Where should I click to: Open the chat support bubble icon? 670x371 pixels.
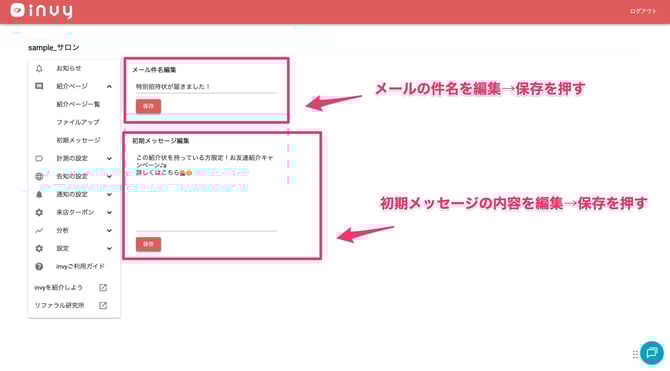(x=652, y=353)
